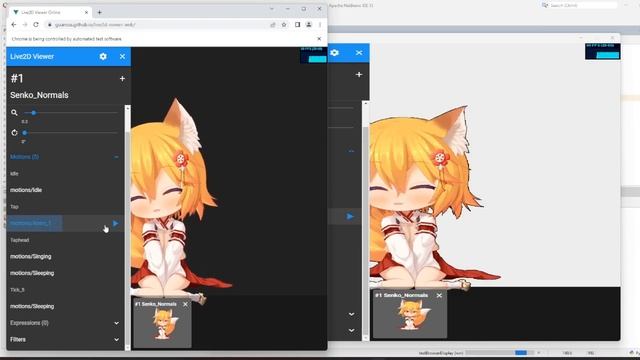Adjust the model zoom scale slider

pos(70,113)
